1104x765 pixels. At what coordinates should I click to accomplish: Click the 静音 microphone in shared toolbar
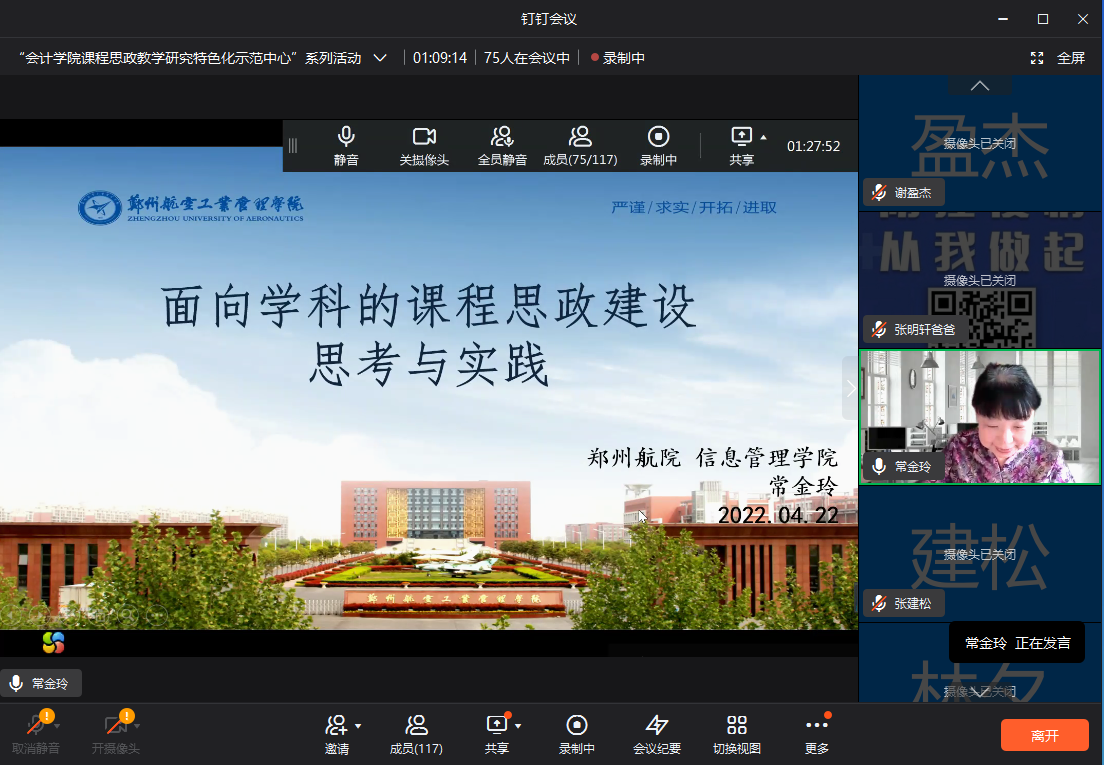pos(346,137)
